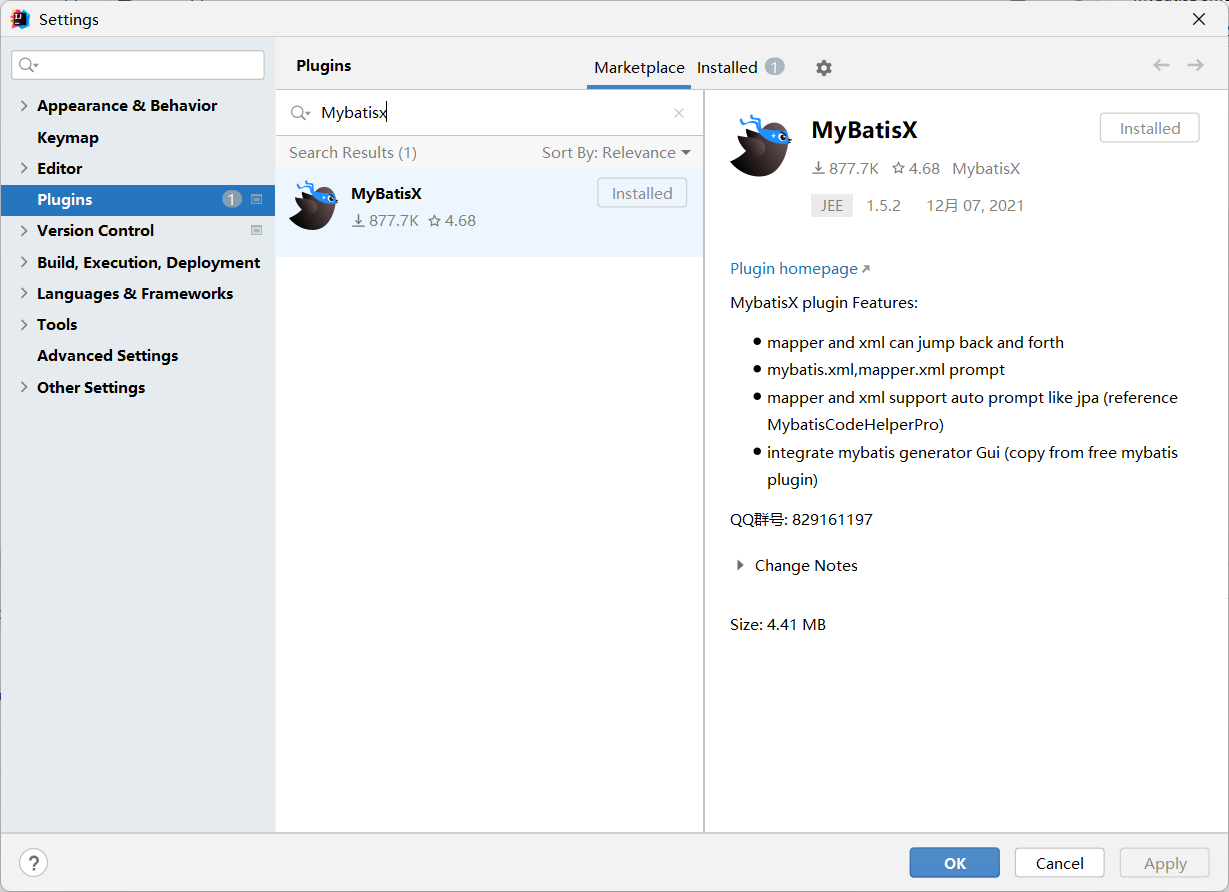Expand the Other Settings section
1229x892 pixels.
(x=24, y=387)
